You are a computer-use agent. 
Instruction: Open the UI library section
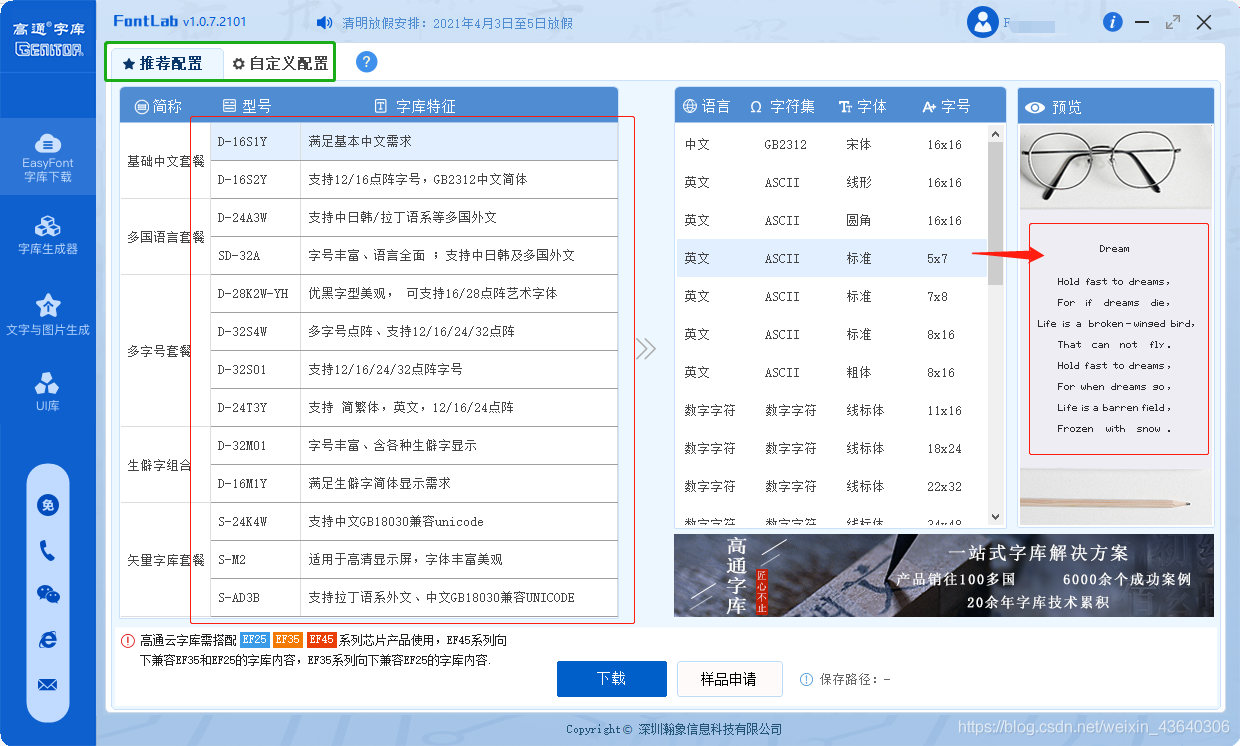pyautogui.click(x=48, y=393)
